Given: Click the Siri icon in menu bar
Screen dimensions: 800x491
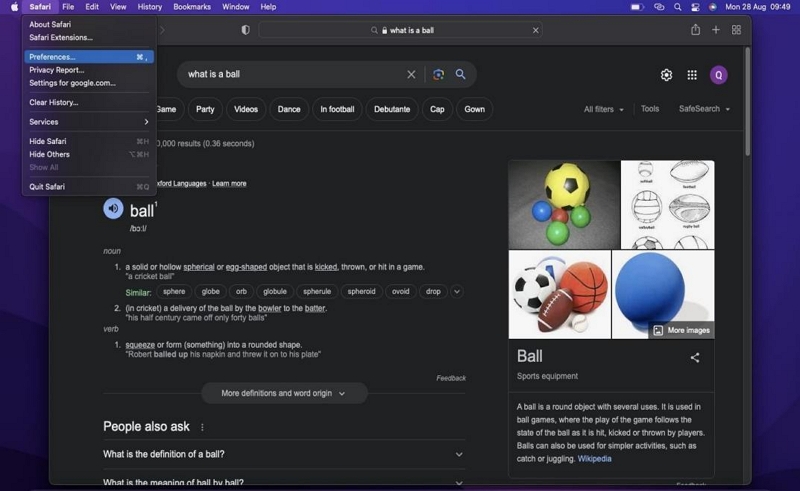Looking at the screenshot, I should [713, 7].
